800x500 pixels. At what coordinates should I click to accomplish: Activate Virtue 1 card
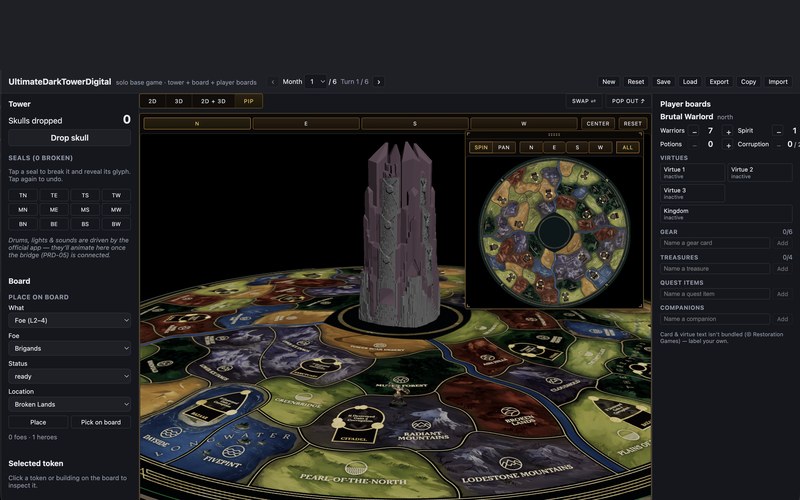692,172
